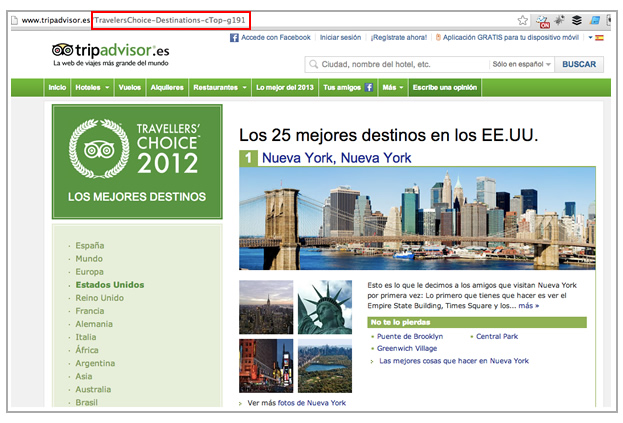This screenshot has width=623, height=423.
Task: Click the layers extension icon in browser toolbar
Action: point(577,19)
